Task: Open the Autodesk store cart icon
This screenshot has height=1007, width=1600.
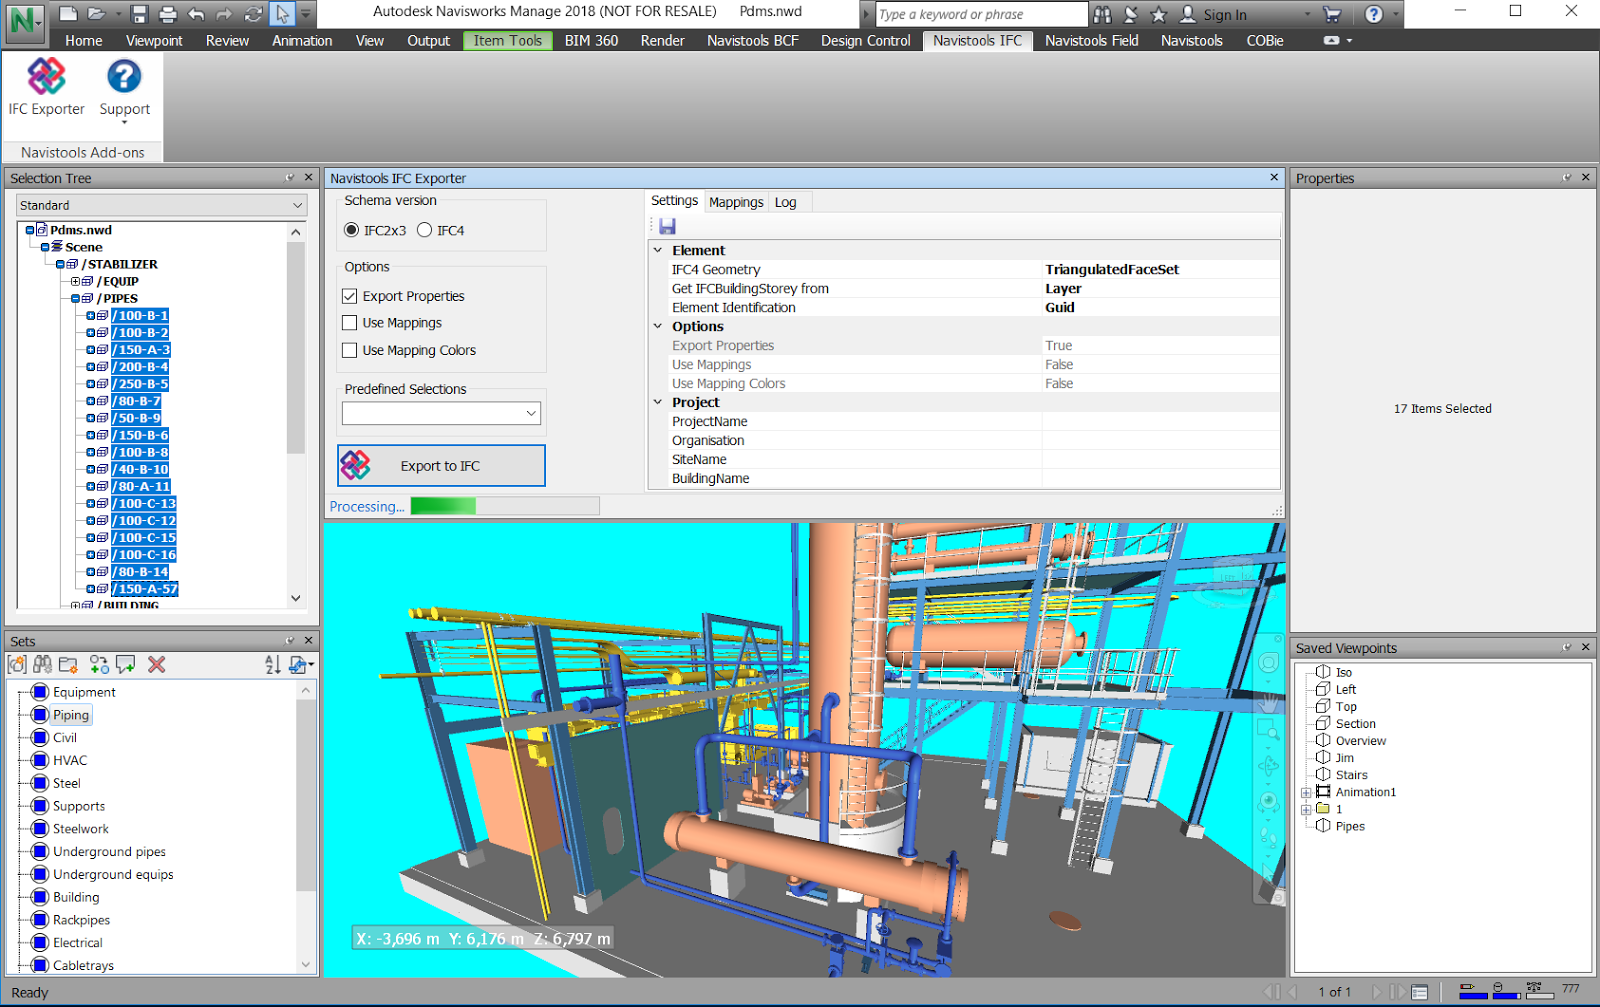Action: (1331, 14)
